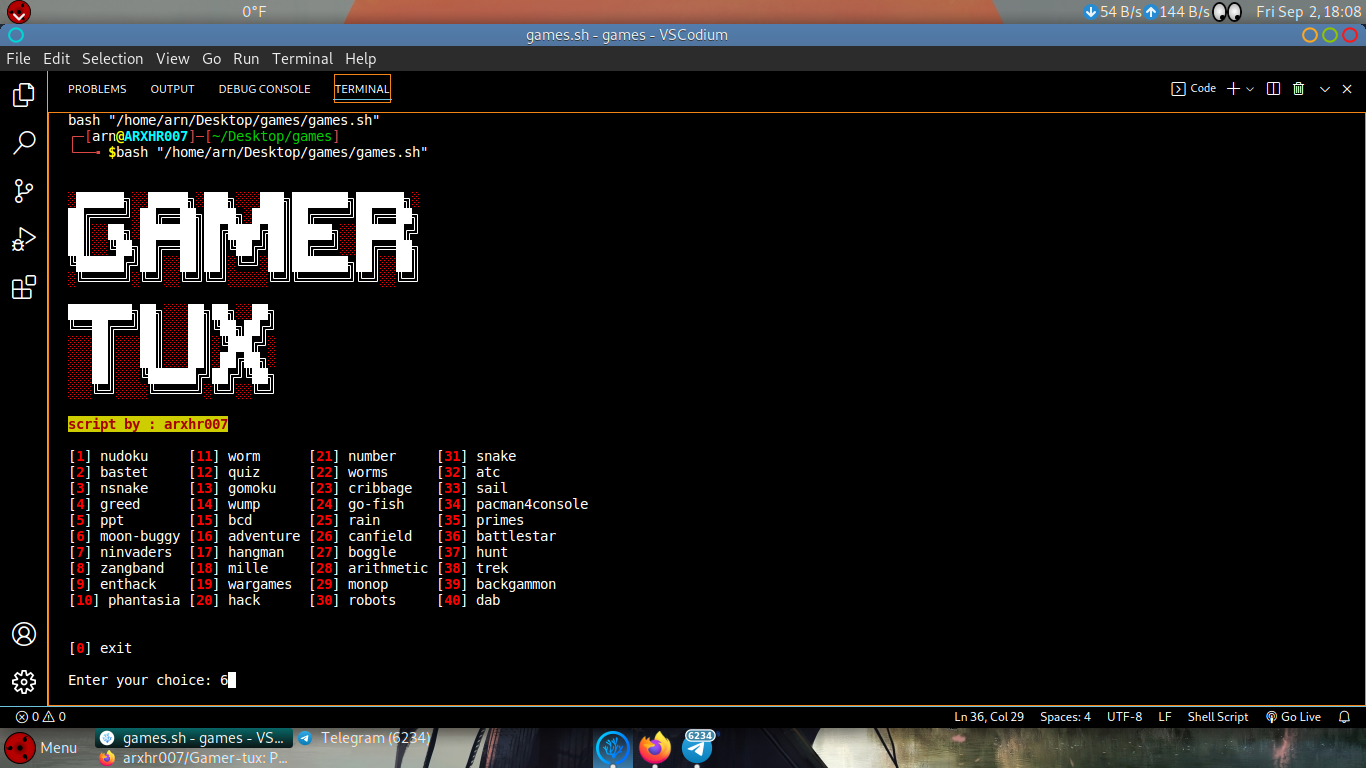Click '[6] moon-buggy' list entry

124,536
